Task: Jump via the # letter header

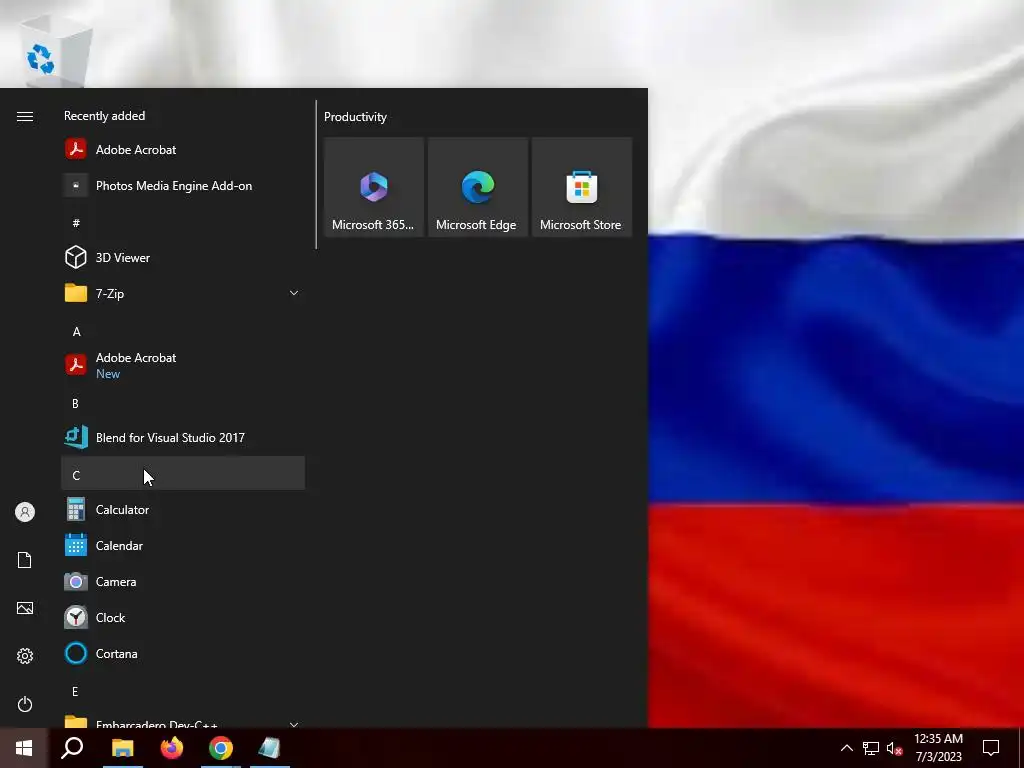Action: click(x=183, y=223)
